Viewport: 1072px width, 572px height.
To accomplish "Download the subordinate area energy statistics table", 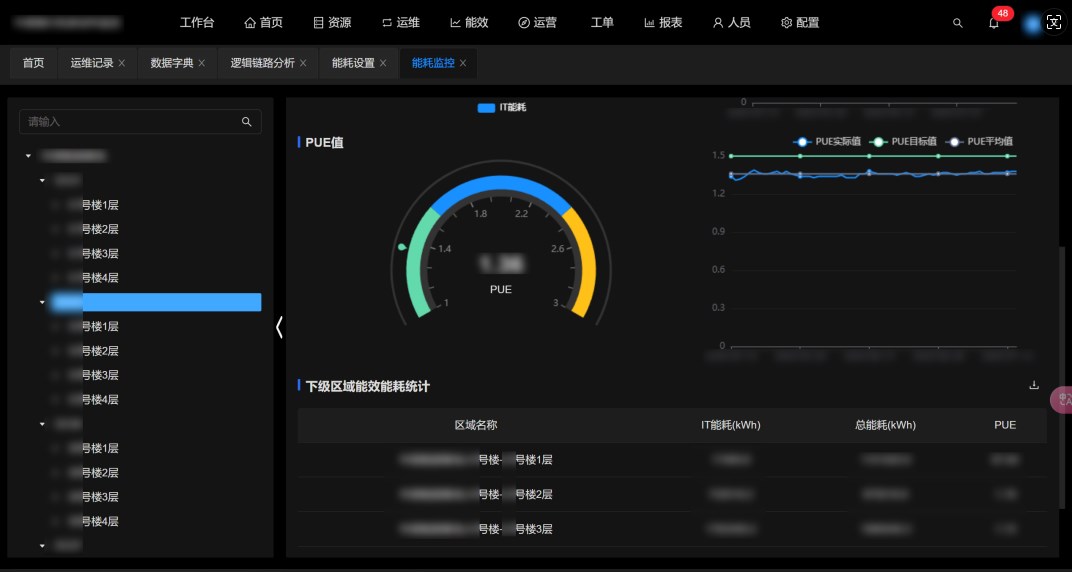I will (1033, 385).
